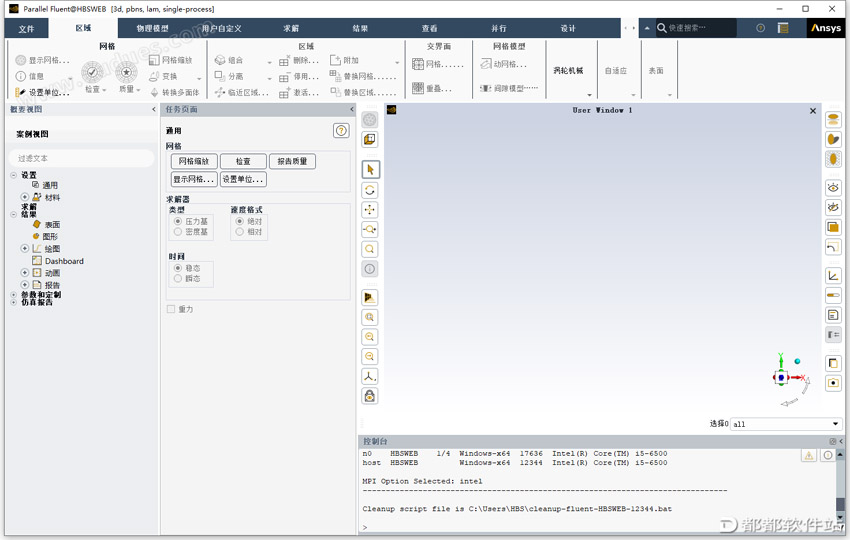Click 信息 info icon in the ribbon
The height and width of the screenshot is (540, 850).
[21, 76]
